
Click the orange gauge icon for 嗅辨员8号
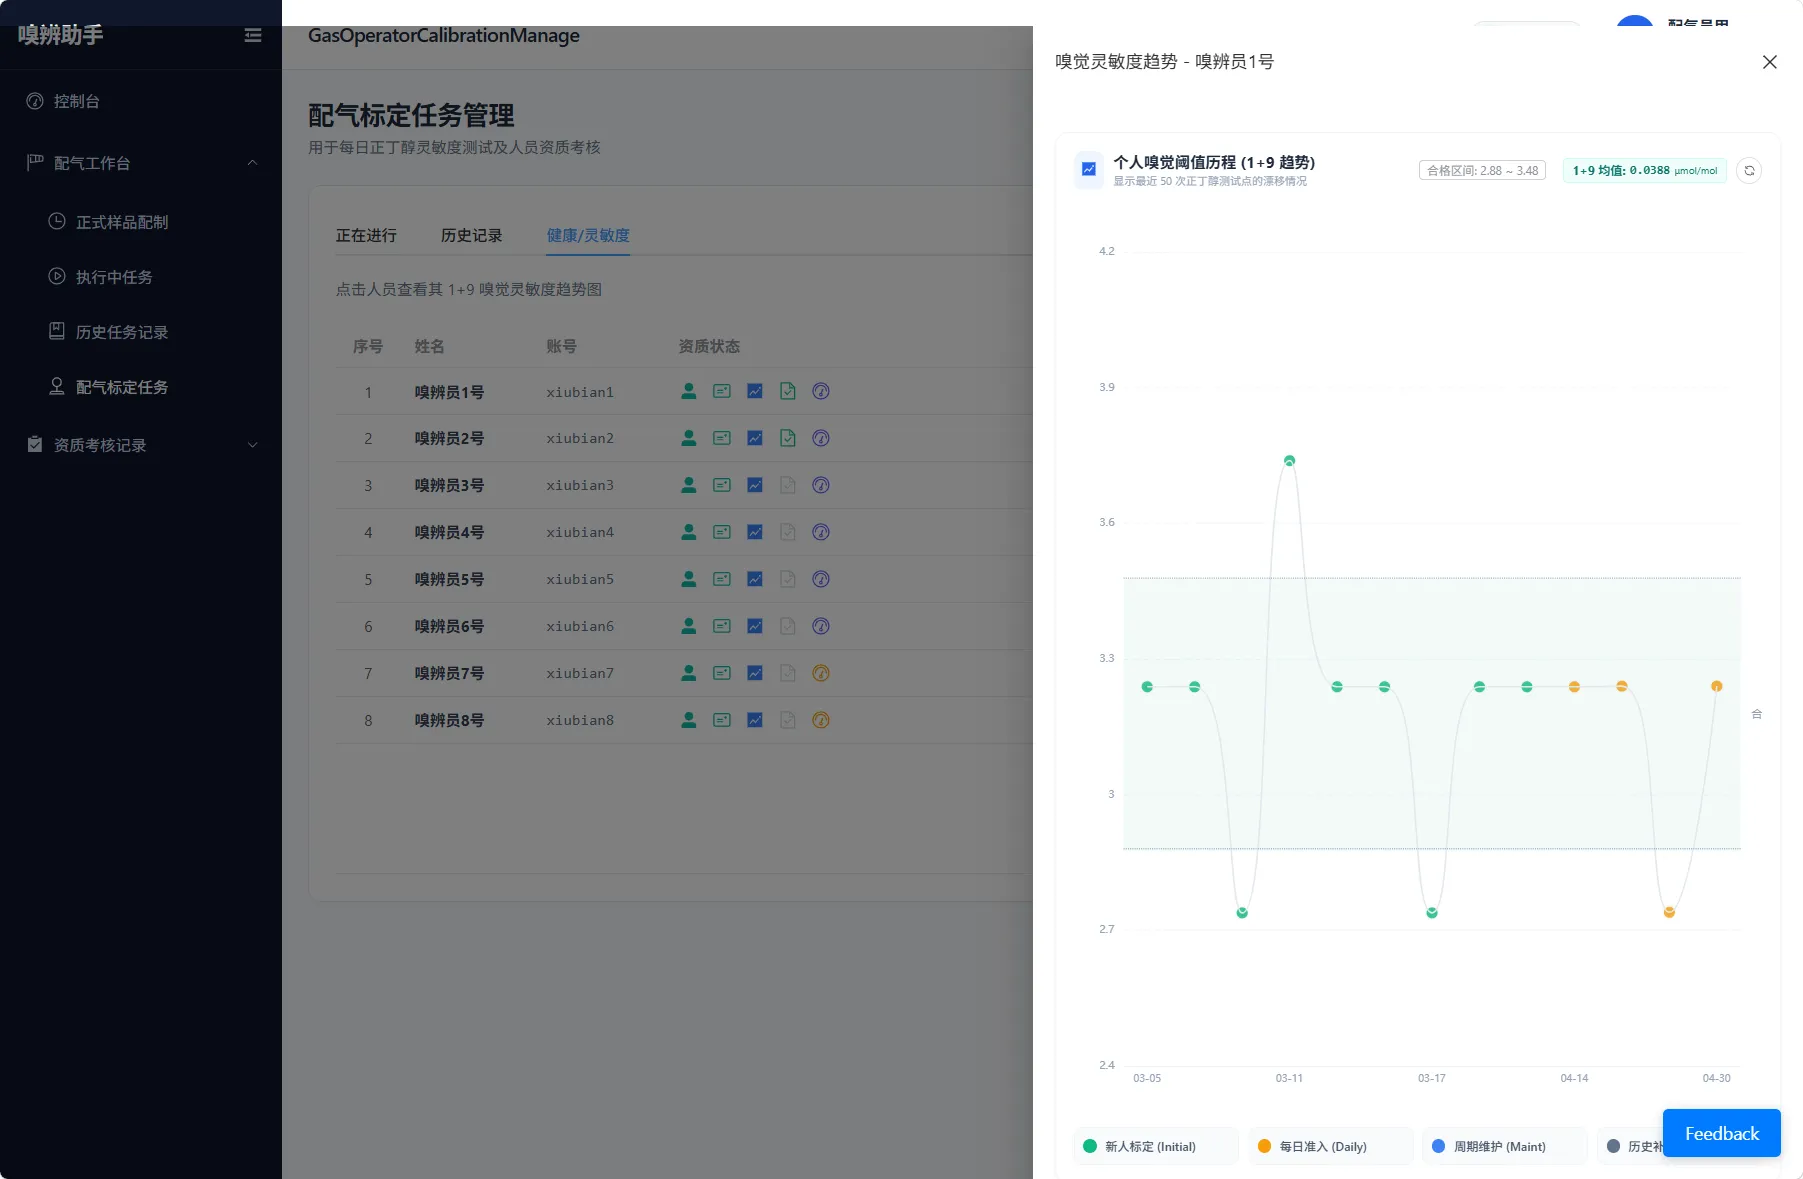coord(821,720)
